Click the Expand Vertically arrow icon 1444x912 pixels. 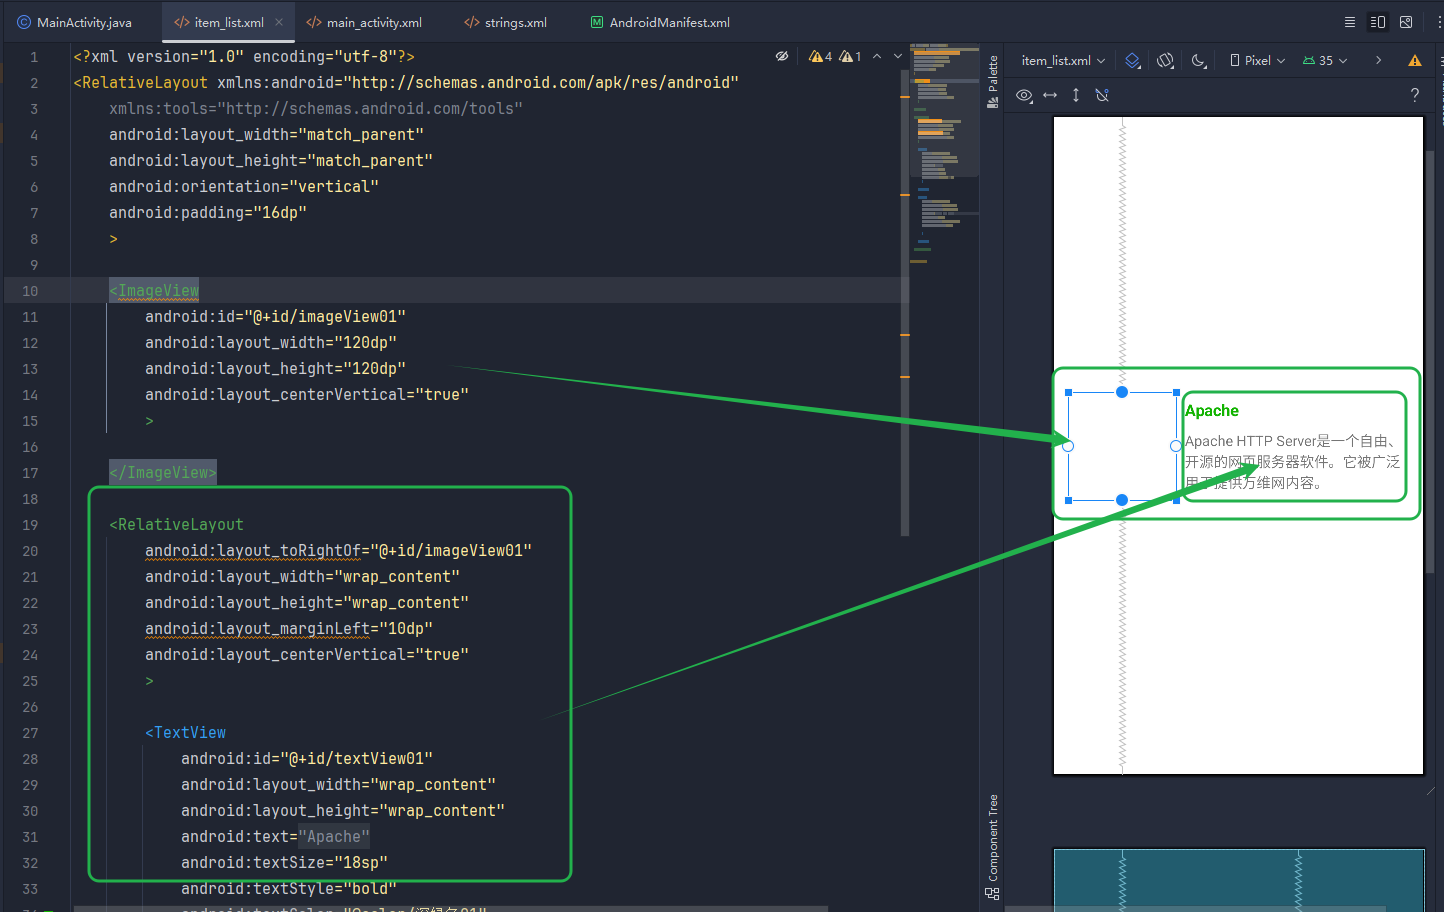point(1076,95)
